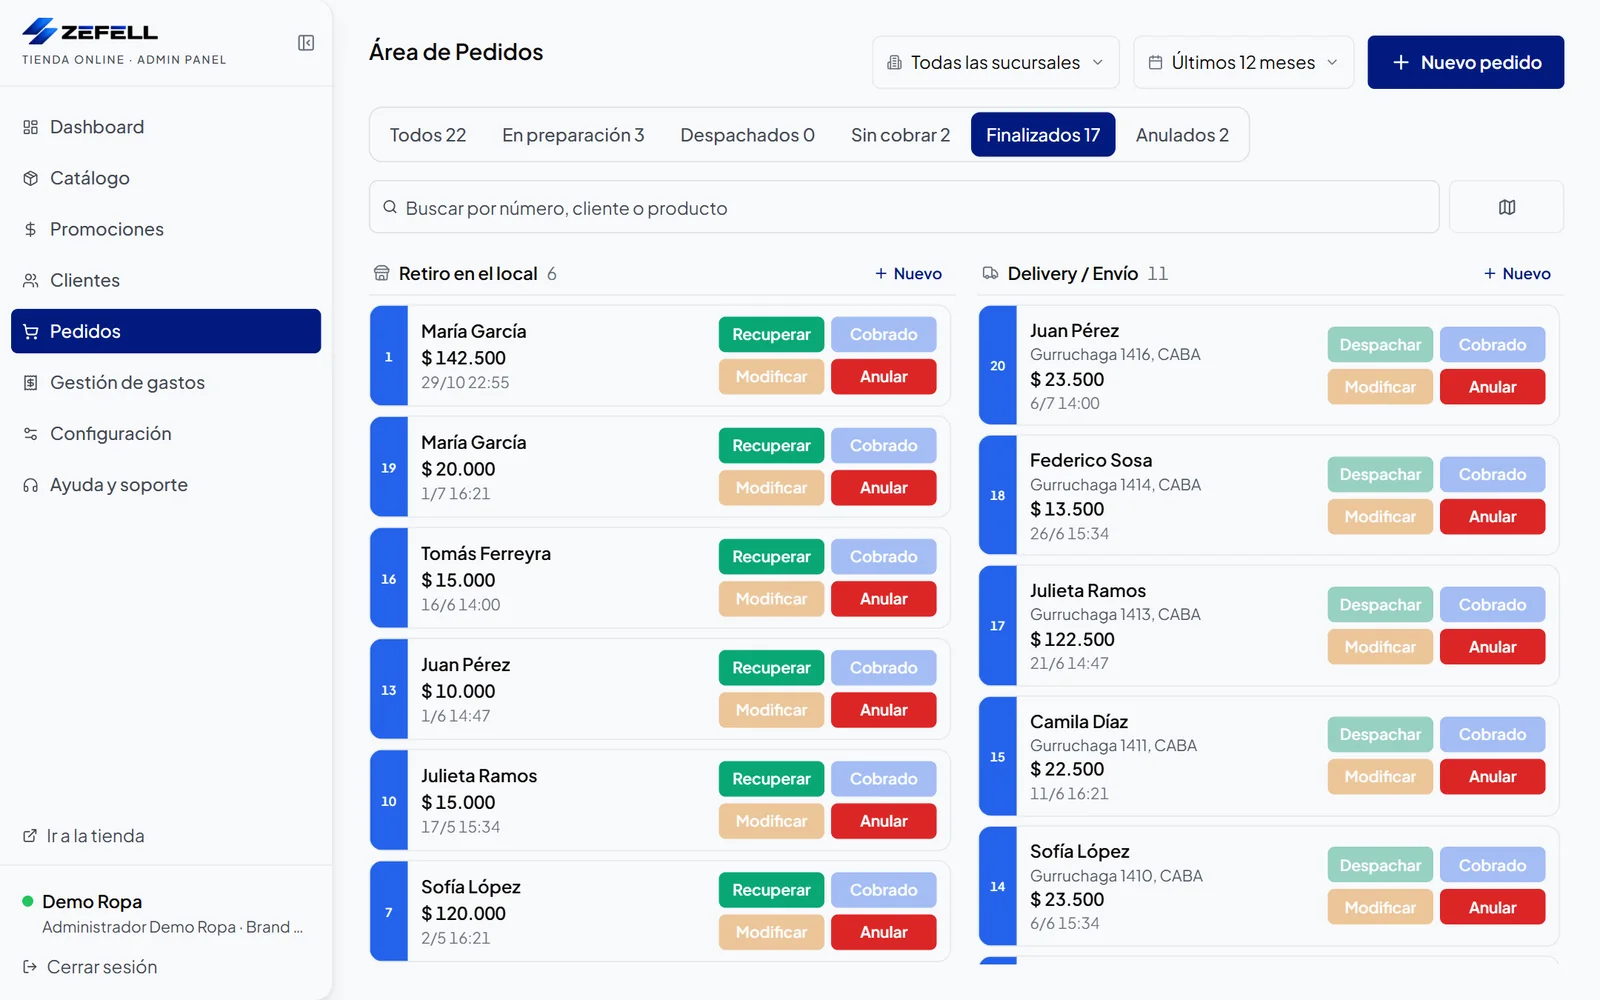Open Gestión de gastos section
Viewport: 1600px width, 1000px height.
tap(166, 382)
